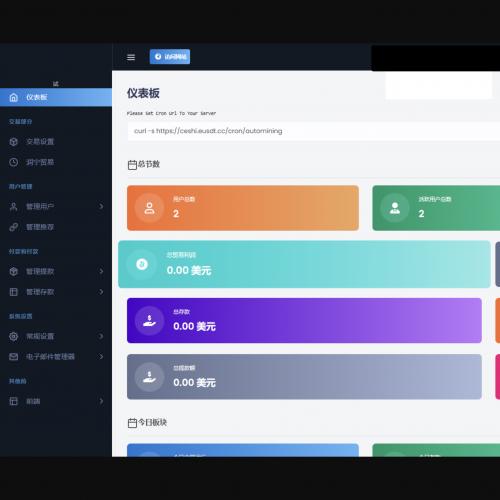500x500 pixels.
Task: Select the person icon beside 管理用户
Action: [14, 207]
